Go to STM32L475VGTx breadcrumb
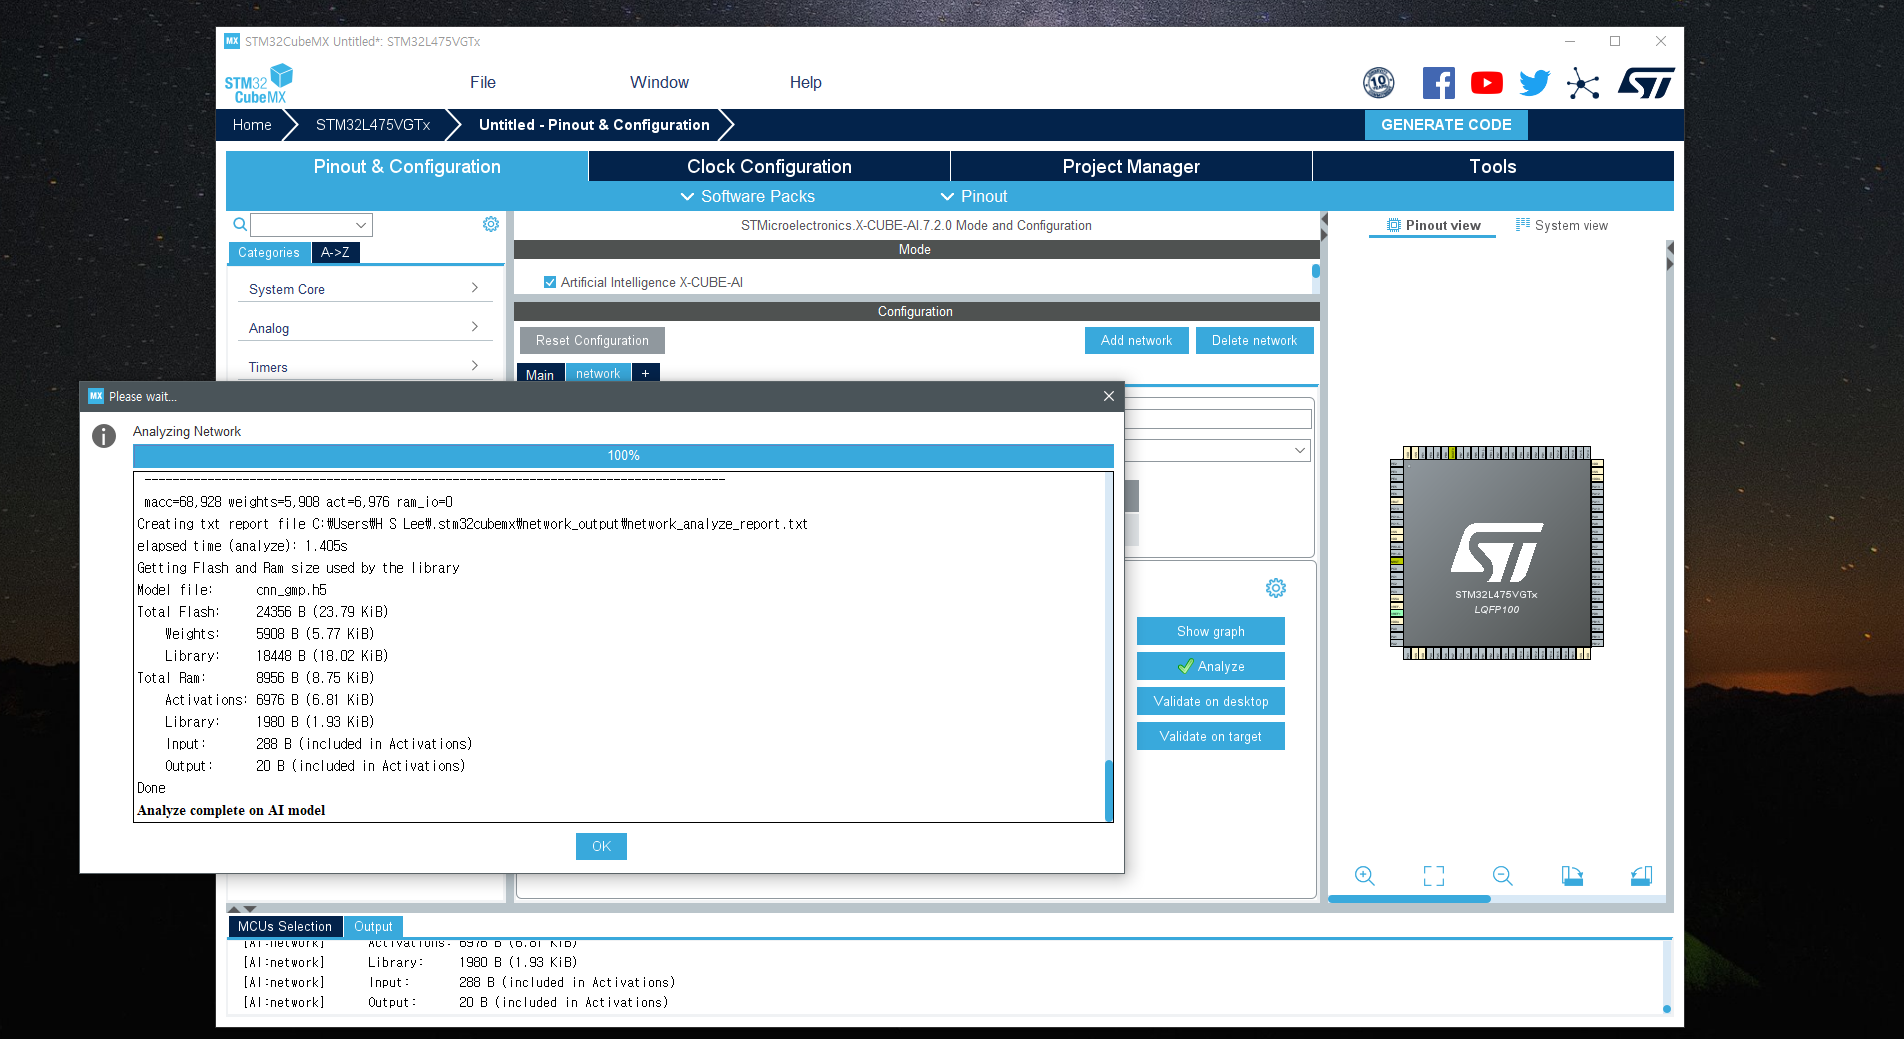 pyautogui.click(x=373, y=125)
